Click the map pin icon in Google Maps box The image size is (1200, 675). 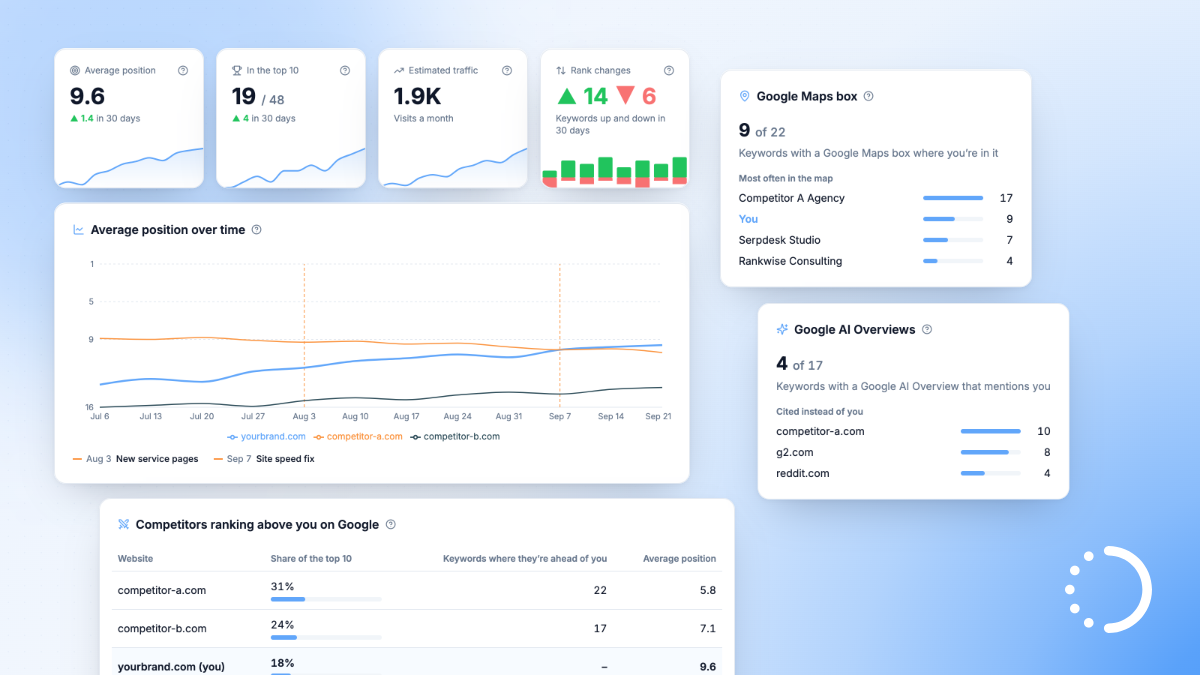click(744, 97)
